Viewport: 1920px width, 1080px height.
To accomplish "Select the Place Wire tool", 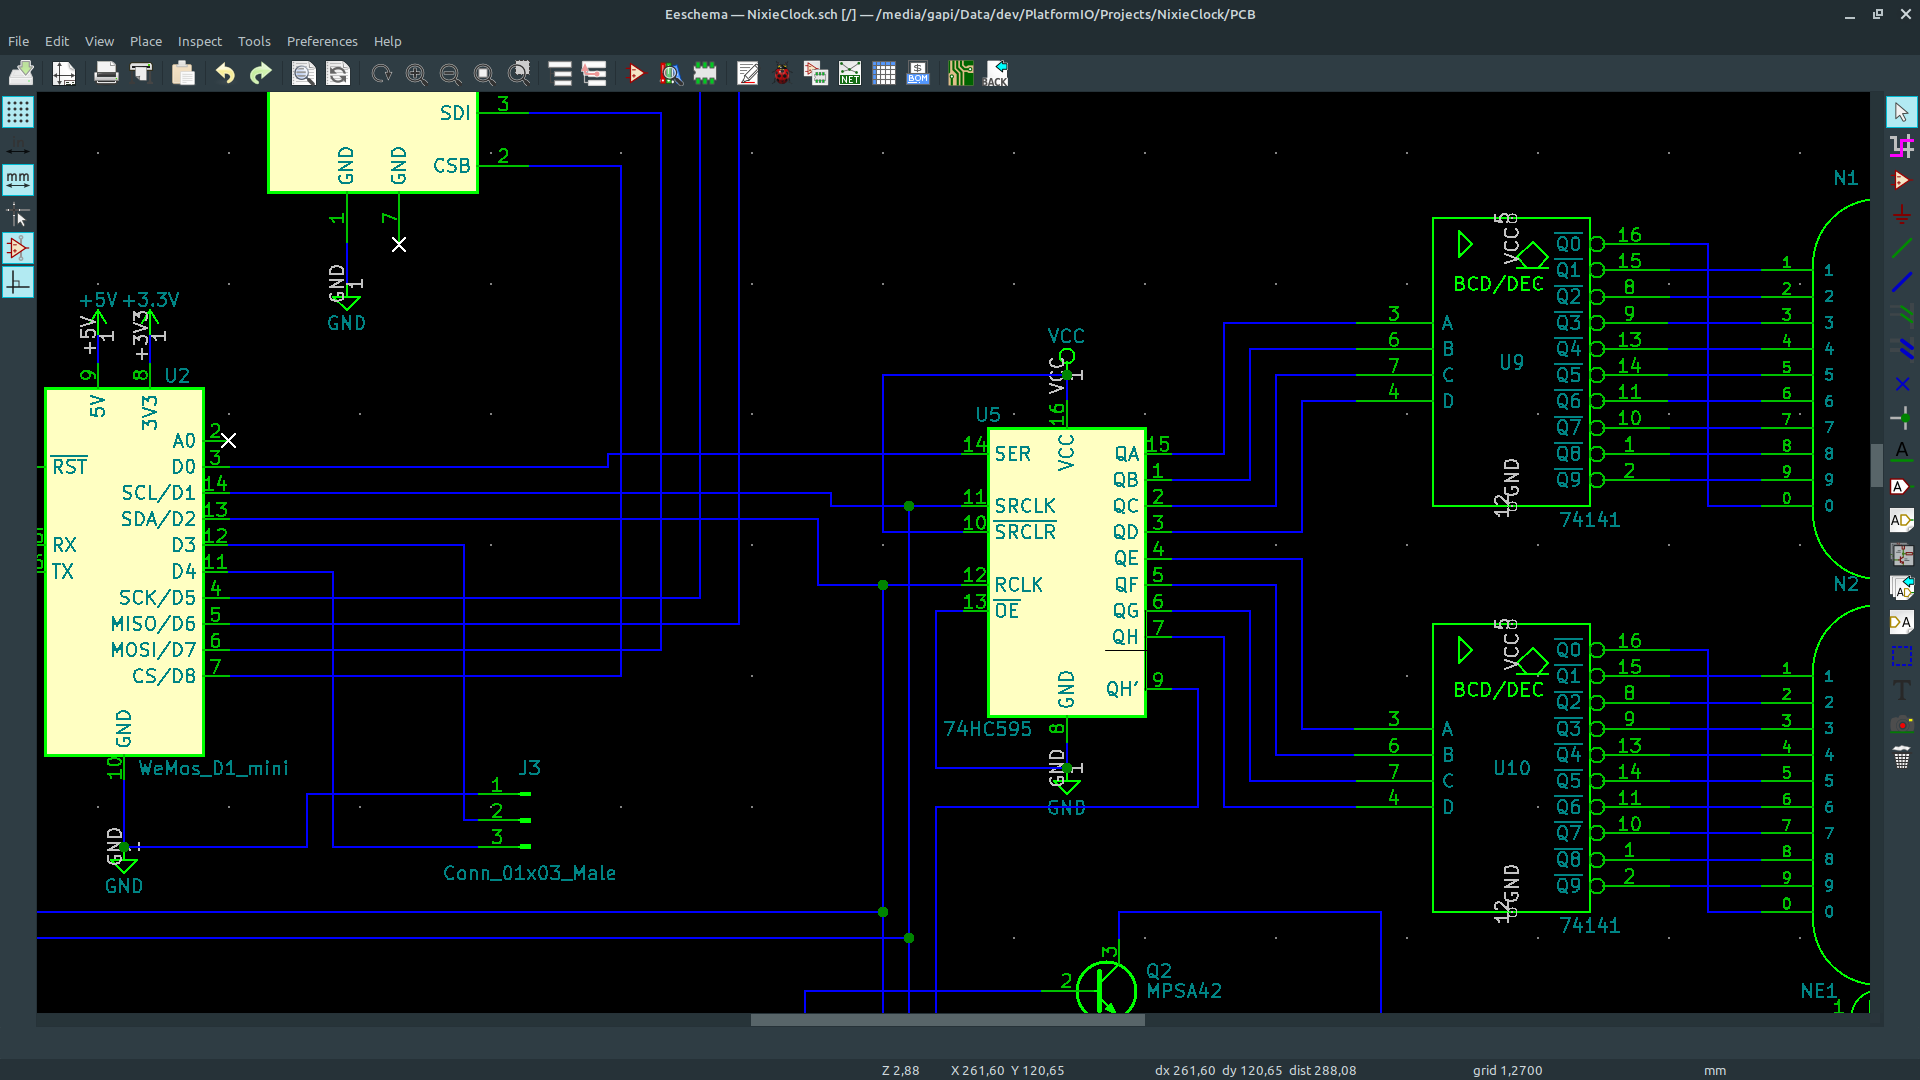I will (1902, 248).
